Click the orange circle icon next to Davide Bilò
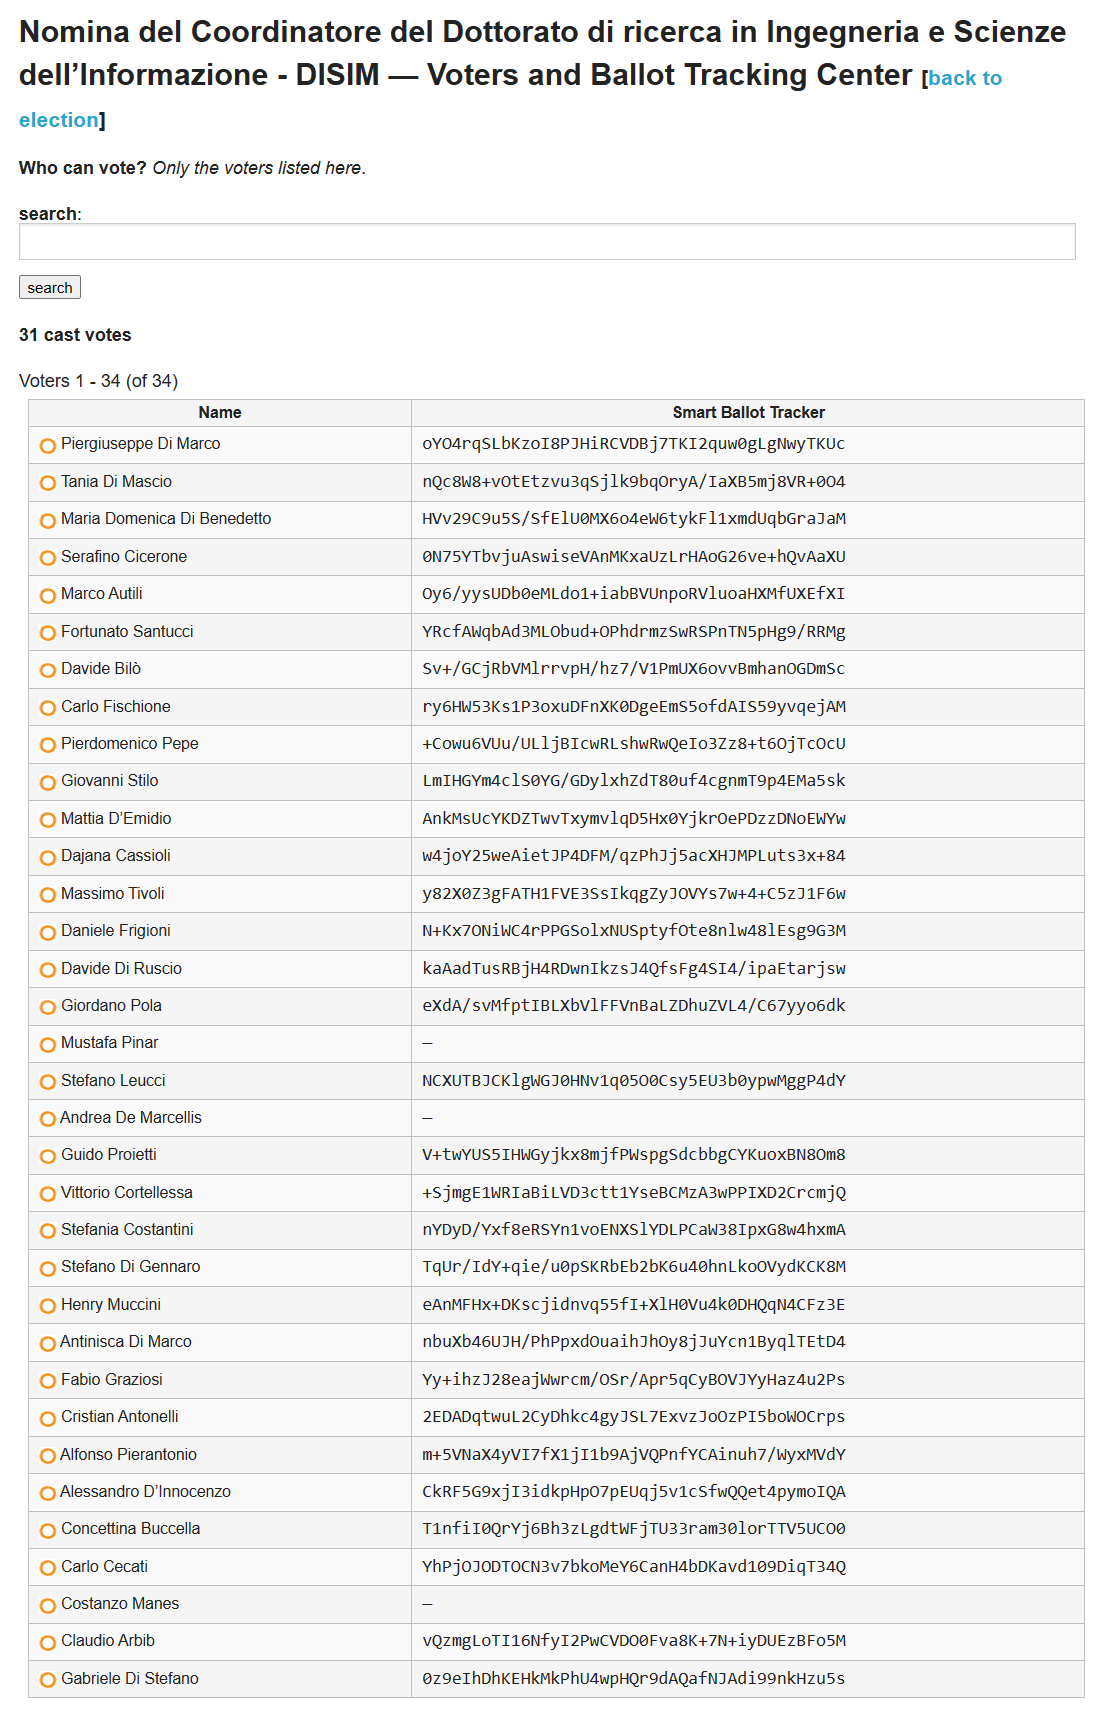Screen dimensions: 1114x1724 48,670
